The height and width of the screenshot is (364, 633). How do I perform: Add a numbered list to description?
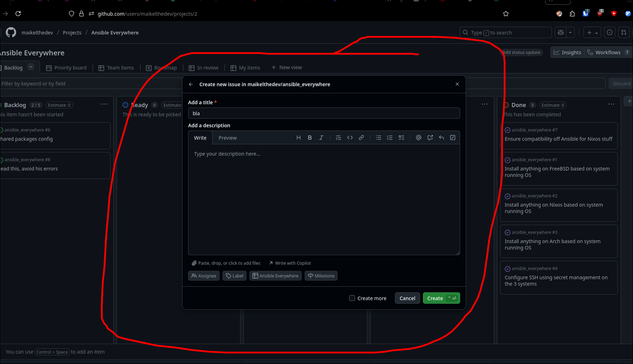tap(390, 138)
